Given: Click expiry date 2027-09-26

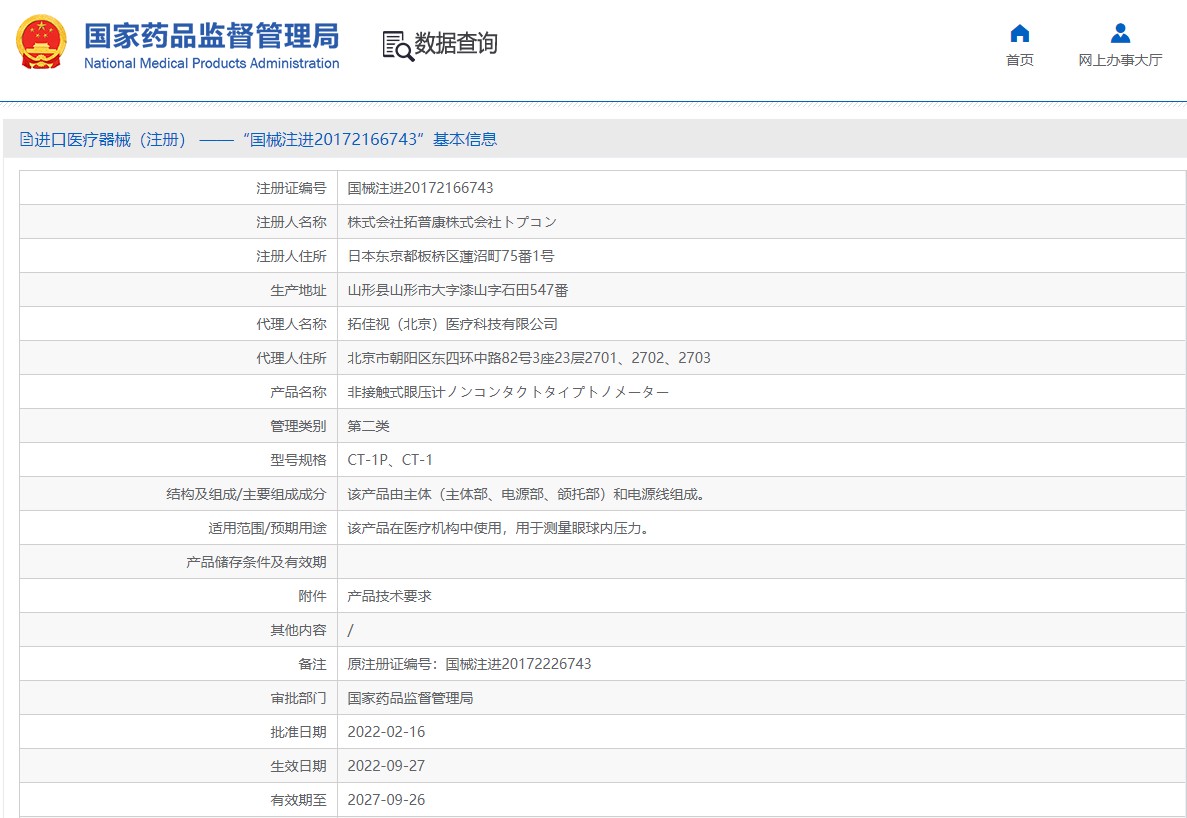Looking at the screenshot, I should [x=386, y=800].
